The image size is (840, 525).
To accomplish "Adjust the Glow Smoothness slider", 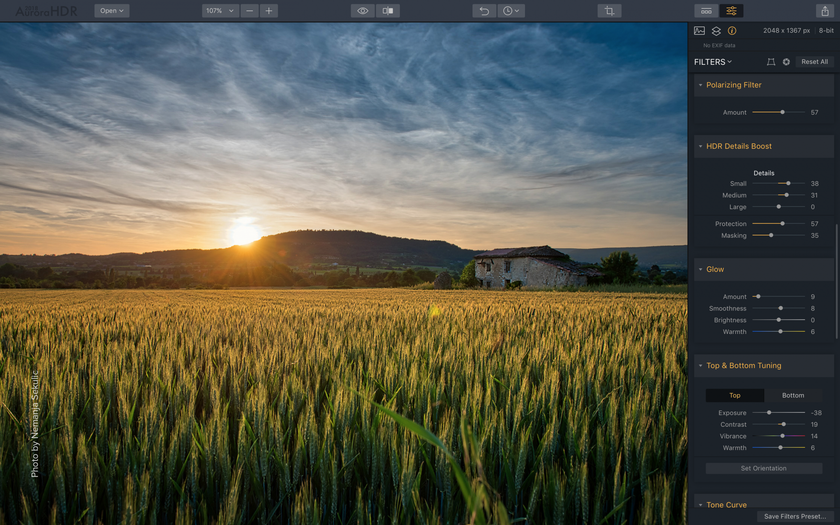I will pyautogui.click(x=778, y=309).
